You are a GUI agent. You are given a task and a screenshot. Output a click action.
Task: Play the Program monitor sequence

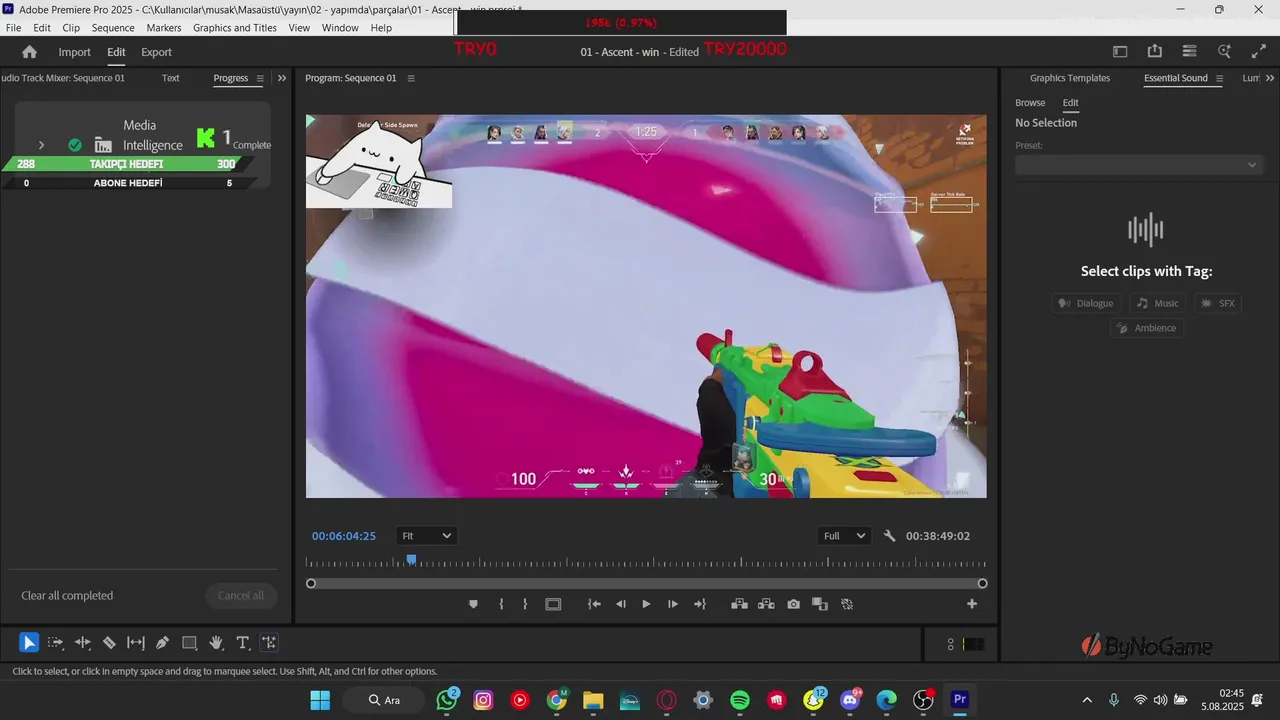point(646,604)
